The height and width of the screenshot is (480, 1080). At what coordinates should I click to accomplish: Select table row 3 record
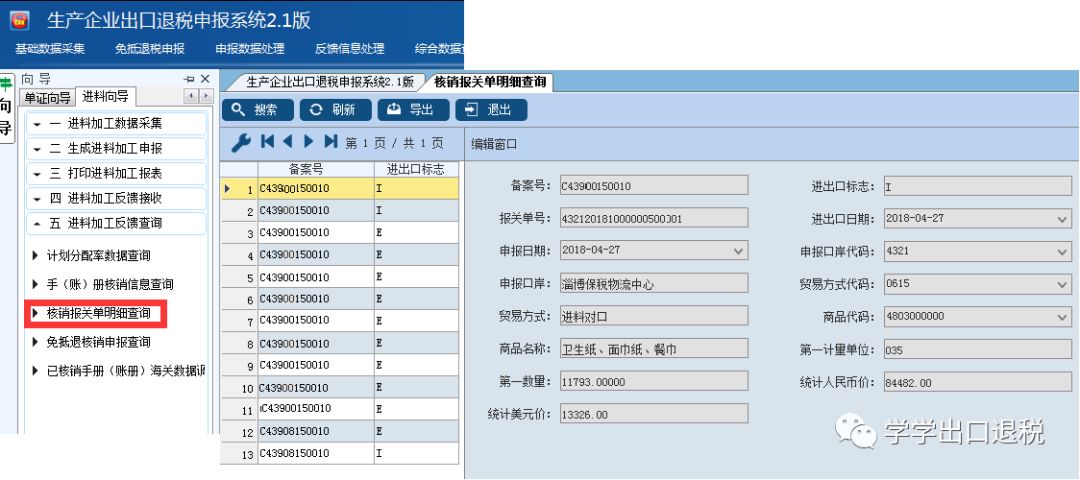tap(340, 233)
